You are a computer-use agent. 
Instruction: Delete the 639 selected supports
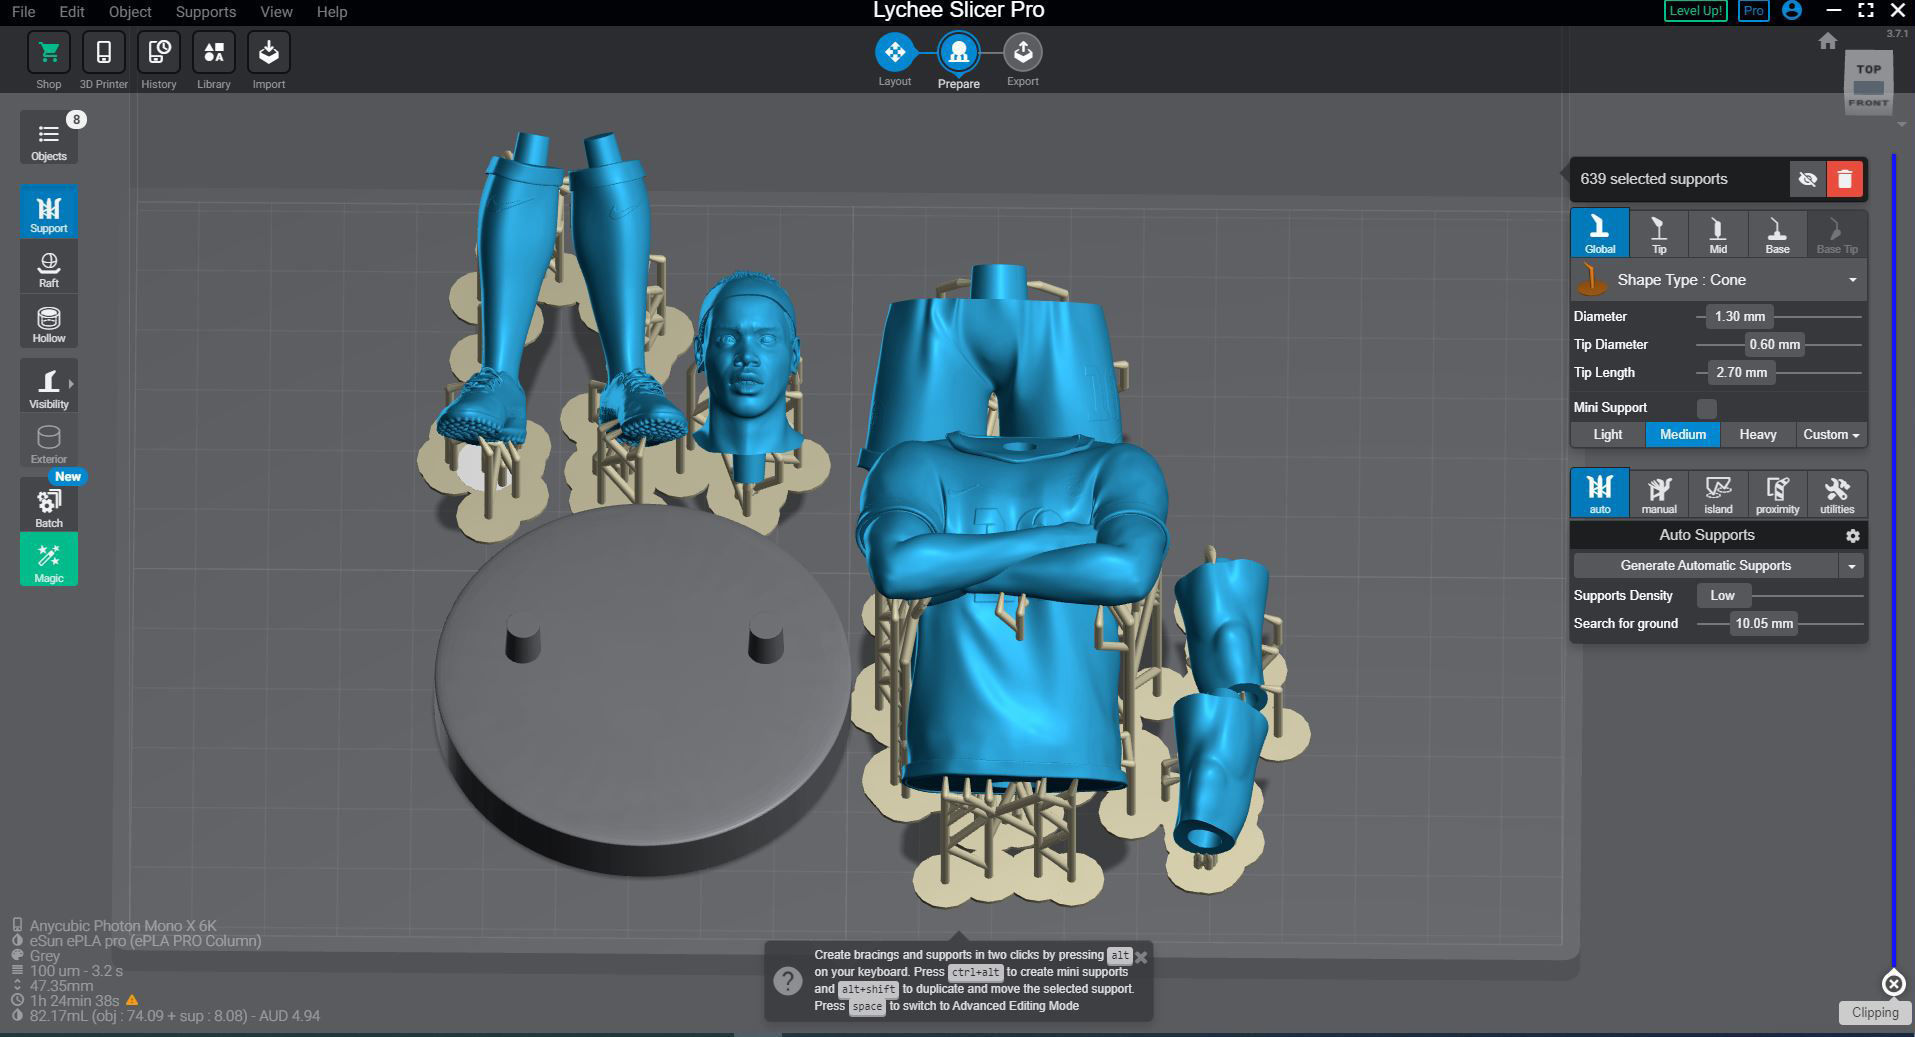click(1845, 179)
